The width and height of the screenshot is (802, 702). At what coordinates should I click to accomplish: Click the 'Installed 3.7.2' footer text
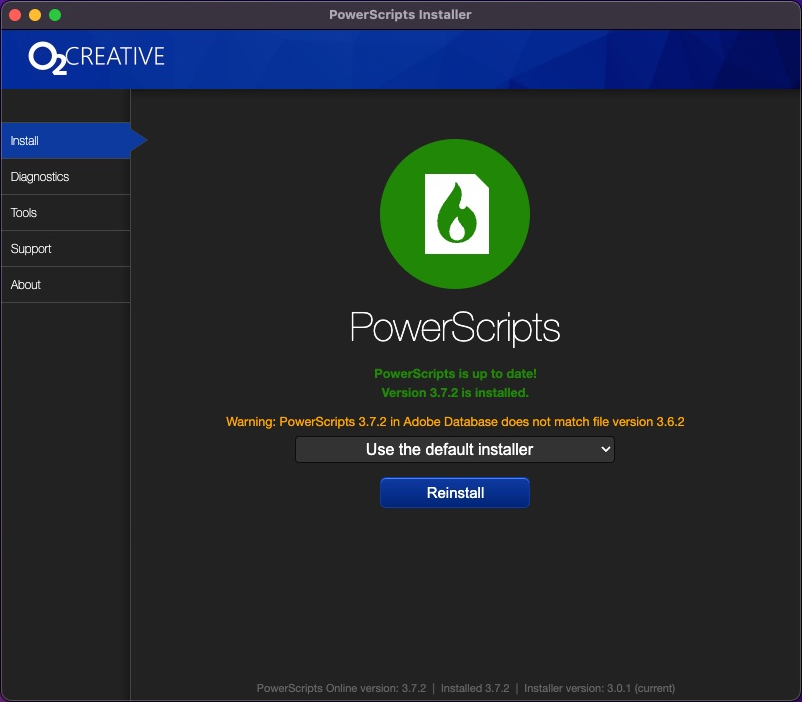tap(475, 688)
